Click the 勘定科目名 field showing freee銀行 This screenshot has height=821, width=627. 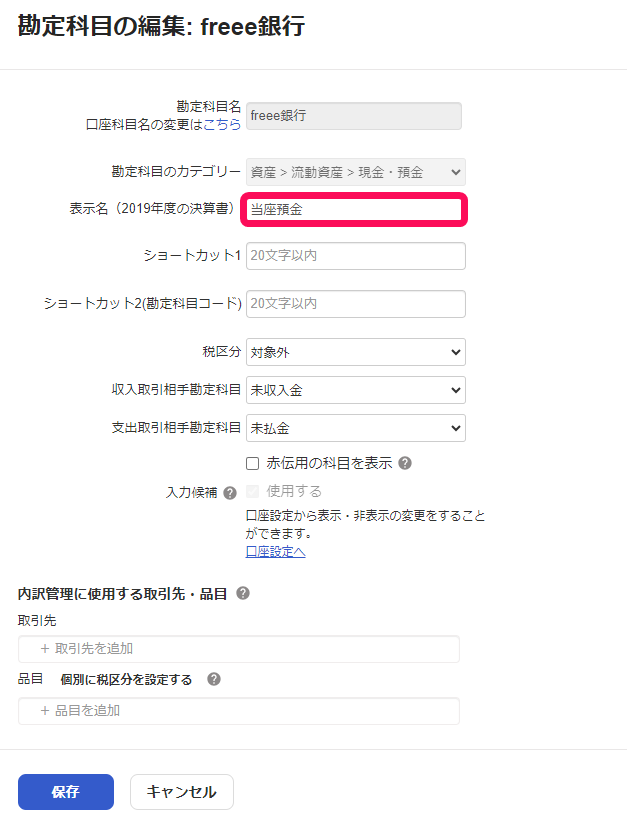tap(353, 116)
